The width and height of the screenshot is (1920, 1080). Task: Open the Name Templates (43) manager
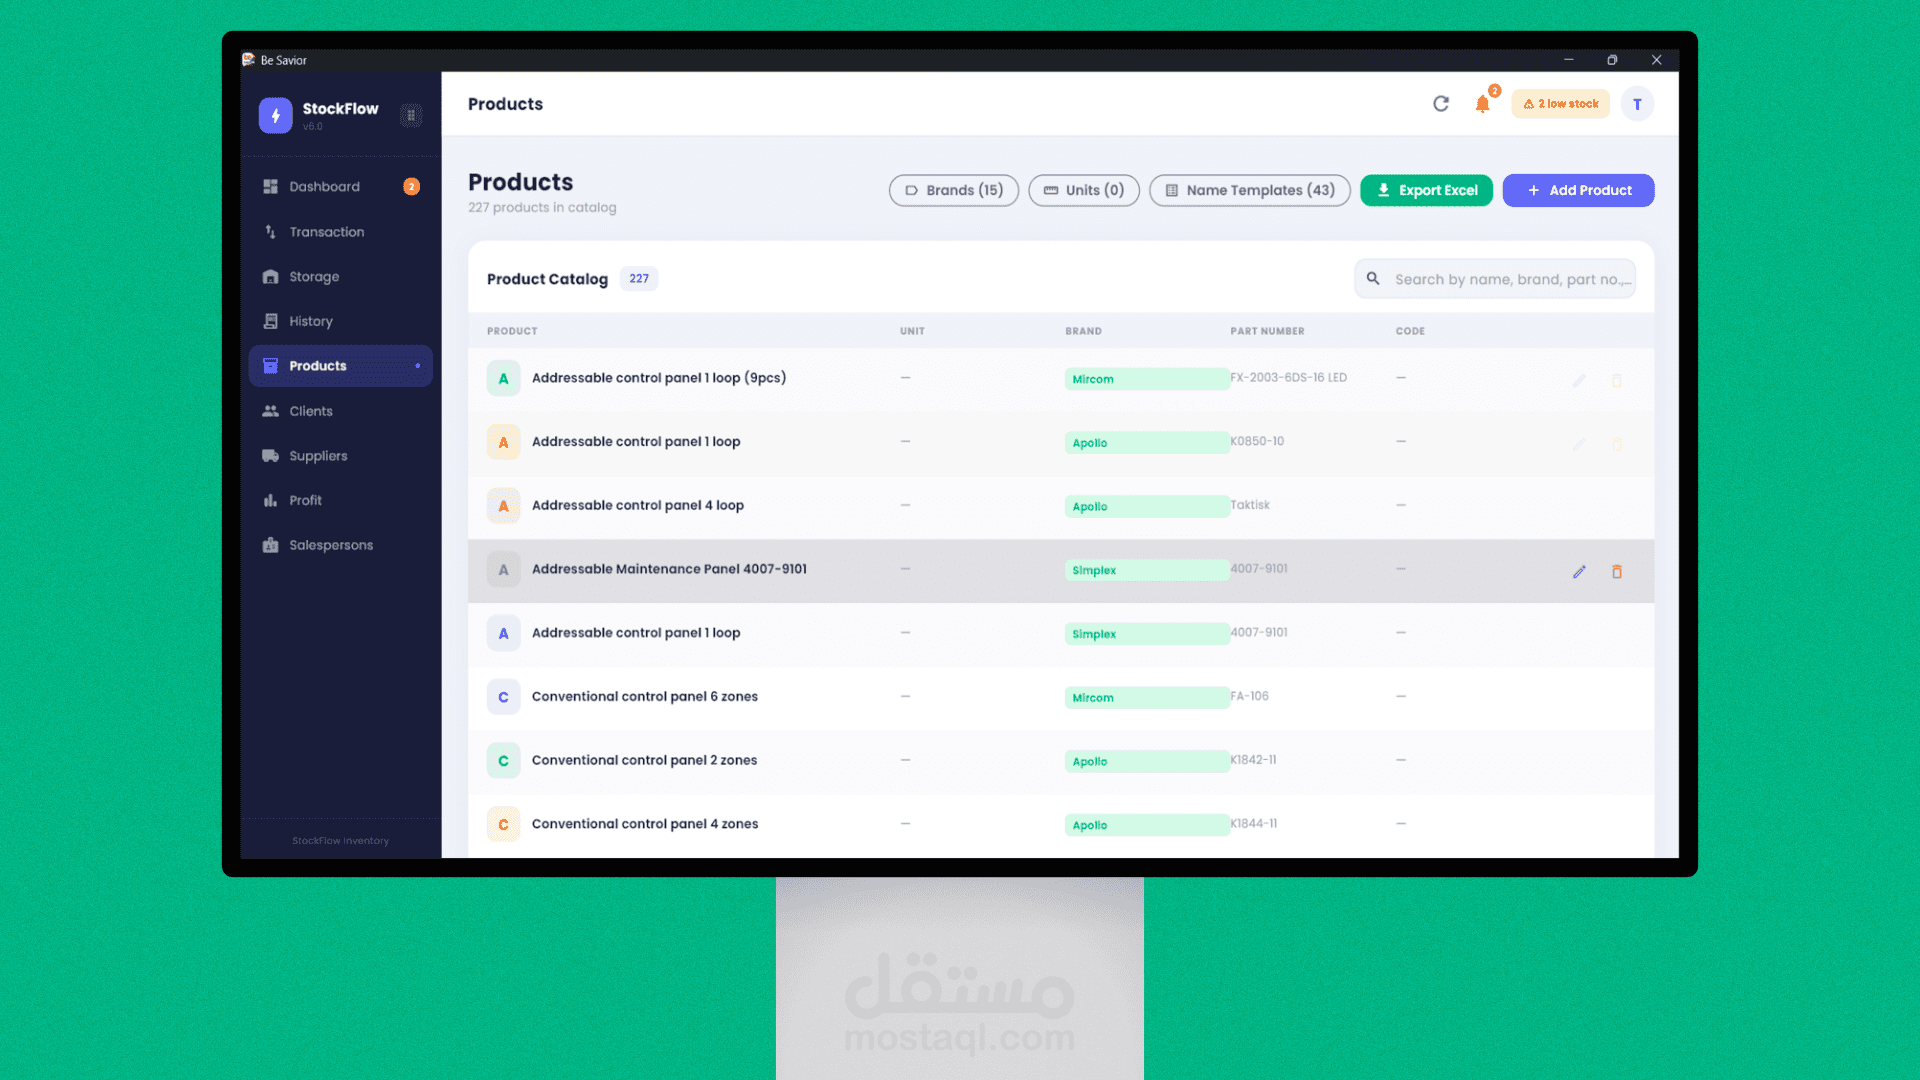1249,190
